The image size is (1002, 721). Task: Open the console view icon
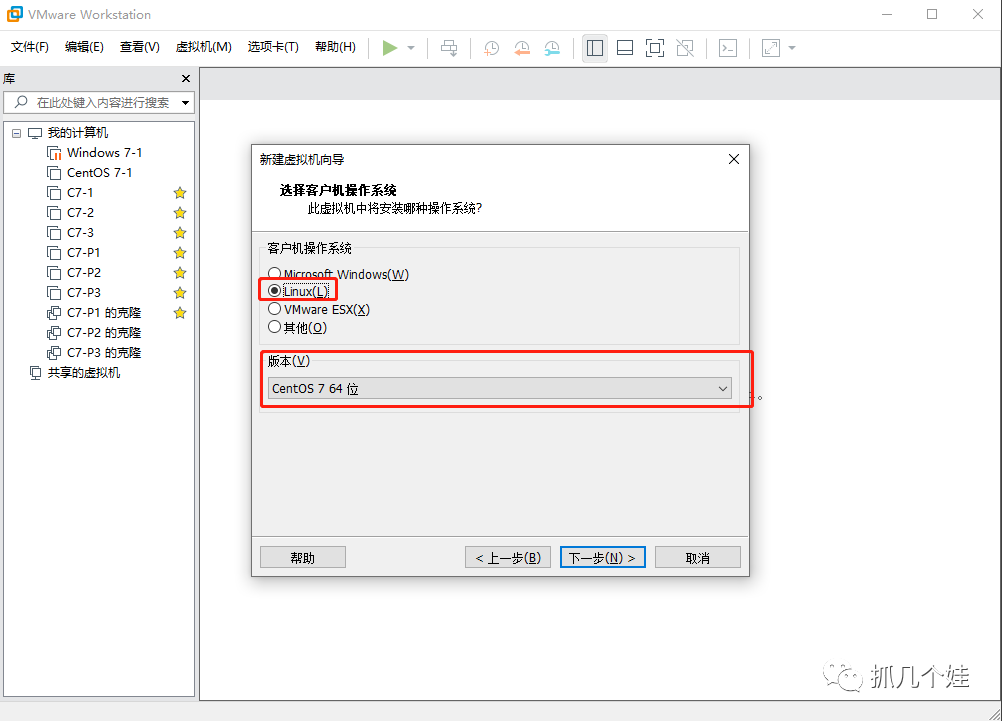pyautogui.click(x=728, y=48)
